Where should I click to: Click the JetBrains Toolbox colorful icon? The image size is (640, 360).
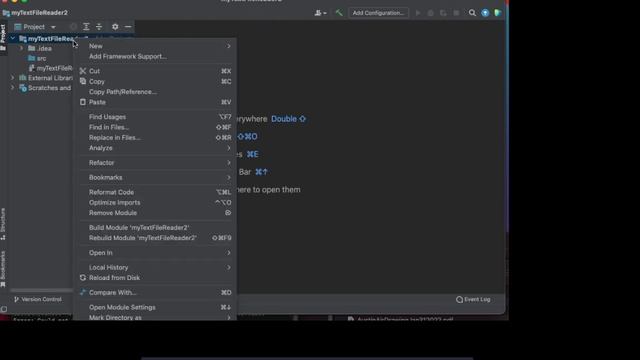(x=498, y=13)
